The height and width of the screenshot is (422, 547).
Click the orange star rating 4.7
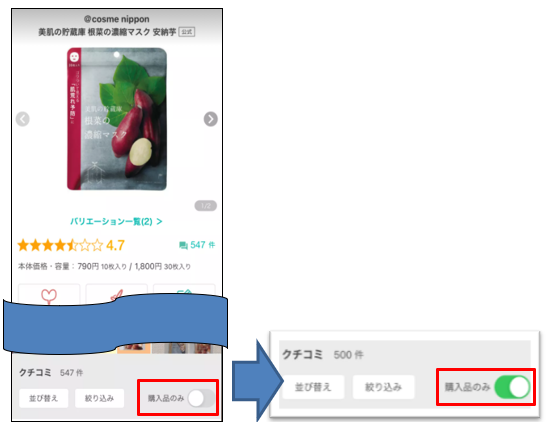click(x=71, y=245)
